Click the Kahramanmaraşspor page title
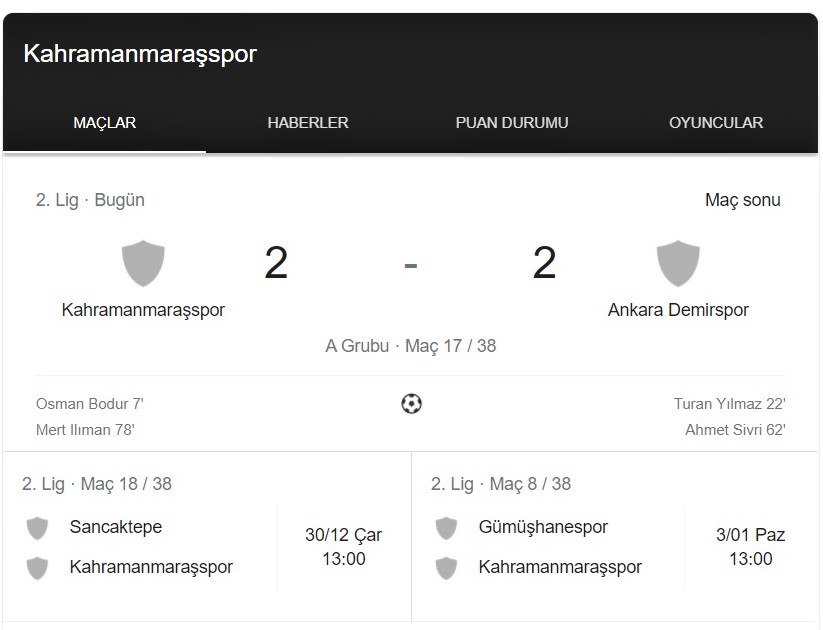 coord(140,54)
